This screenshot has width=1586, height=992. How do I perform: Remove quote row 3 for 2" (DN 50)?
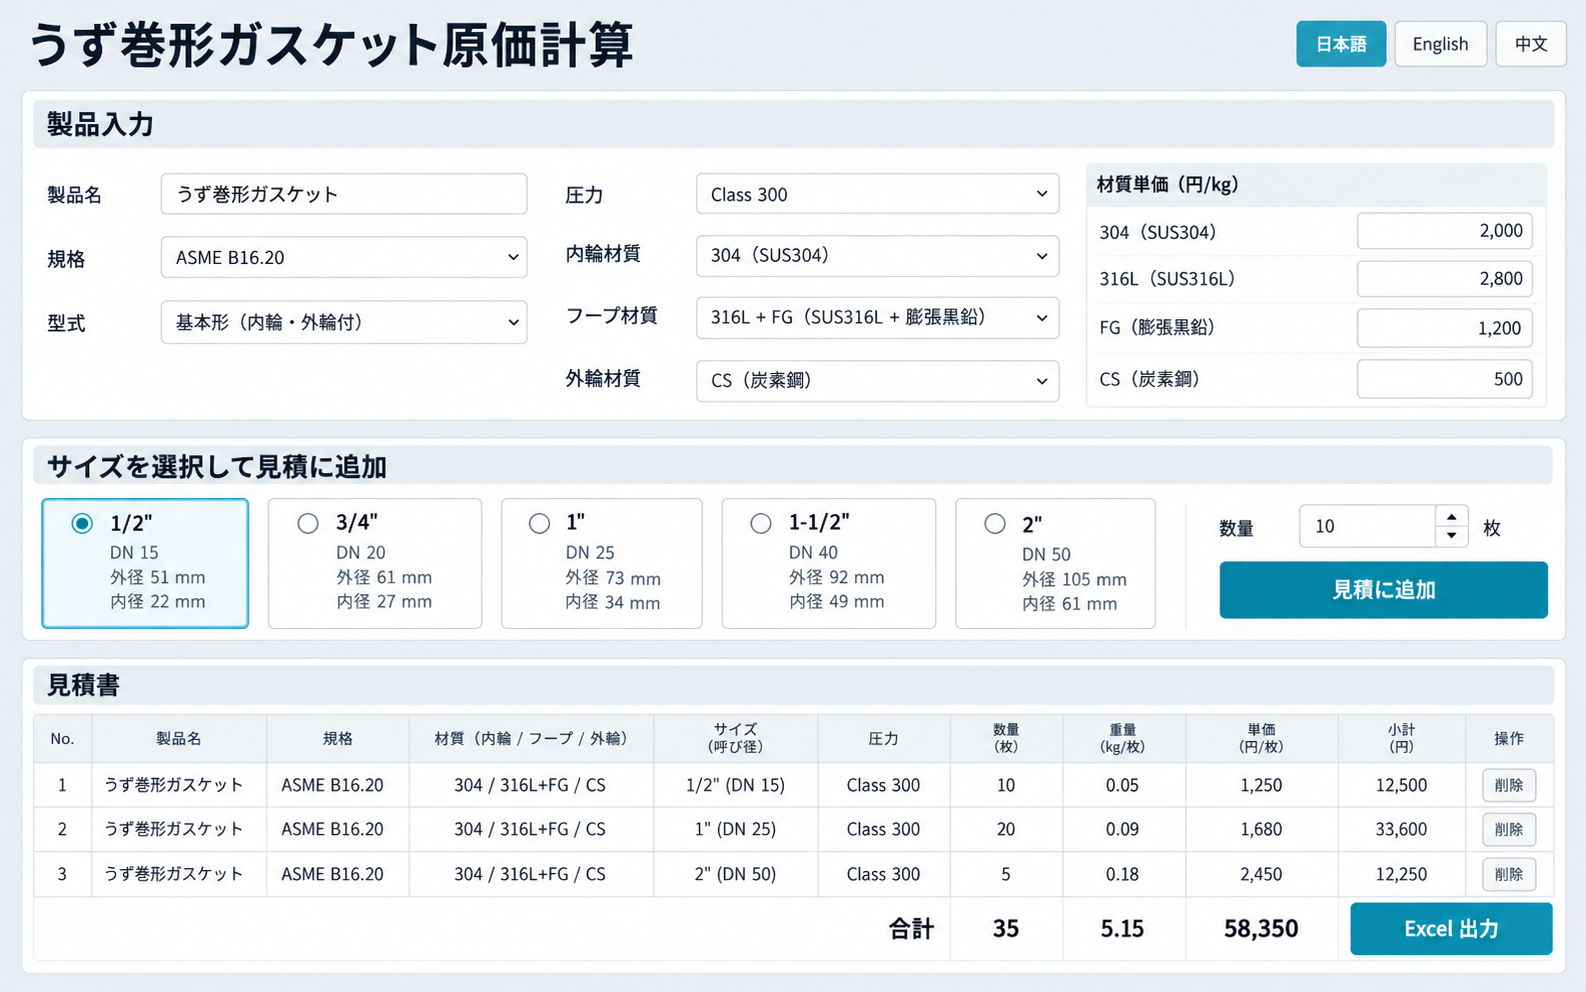click(1508, 874)
